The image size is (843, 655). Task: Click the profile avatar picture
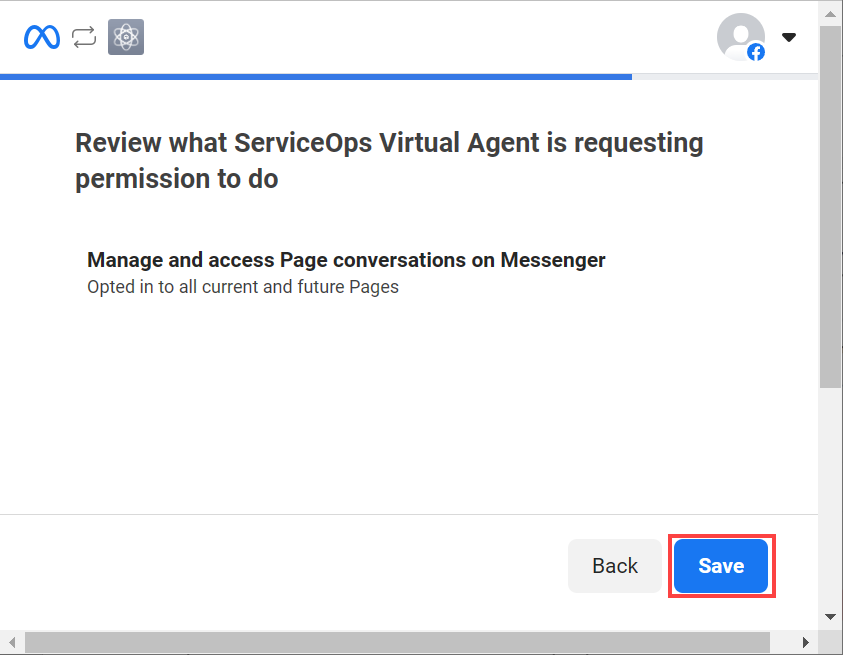pyautogui.click(x=741, y=37)
